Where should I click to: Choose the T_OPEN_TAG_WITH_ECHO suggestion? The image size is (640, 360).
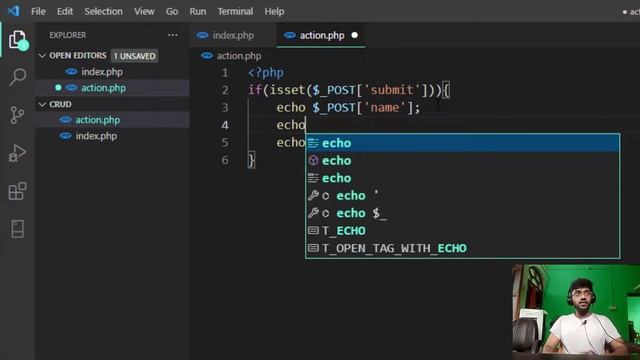[462, 248]
